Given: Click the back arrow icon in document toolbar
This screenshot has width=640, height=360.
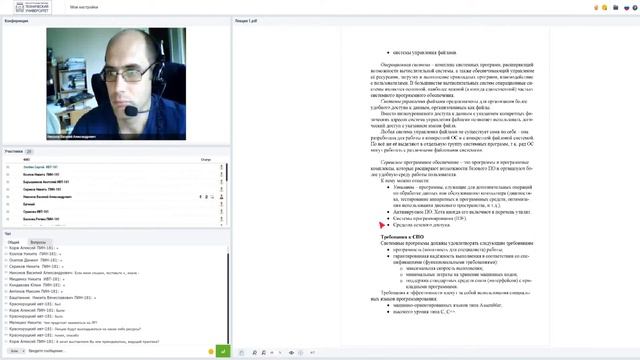Looking at the screenshot, I should [x=313, y=353].
